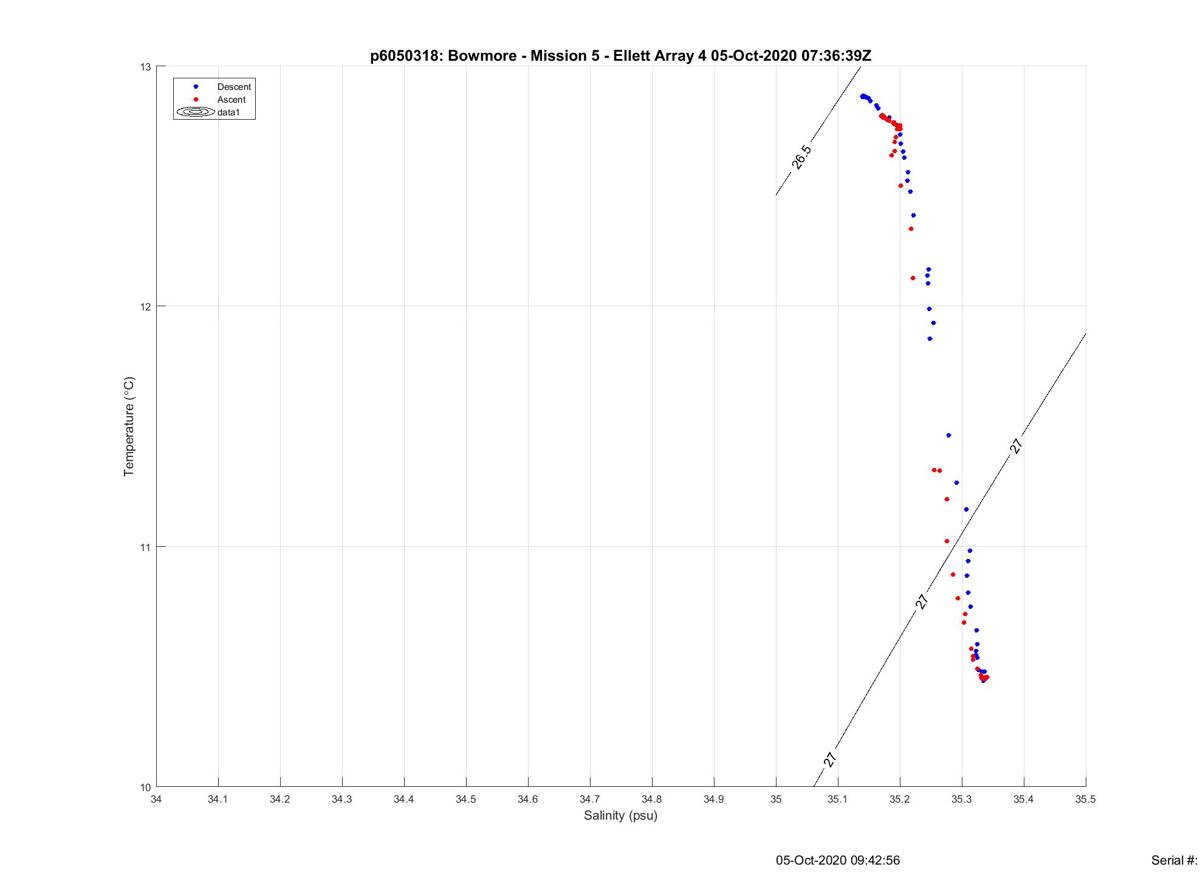Click the x-axis tick label '34.3'

click(342, 799)
